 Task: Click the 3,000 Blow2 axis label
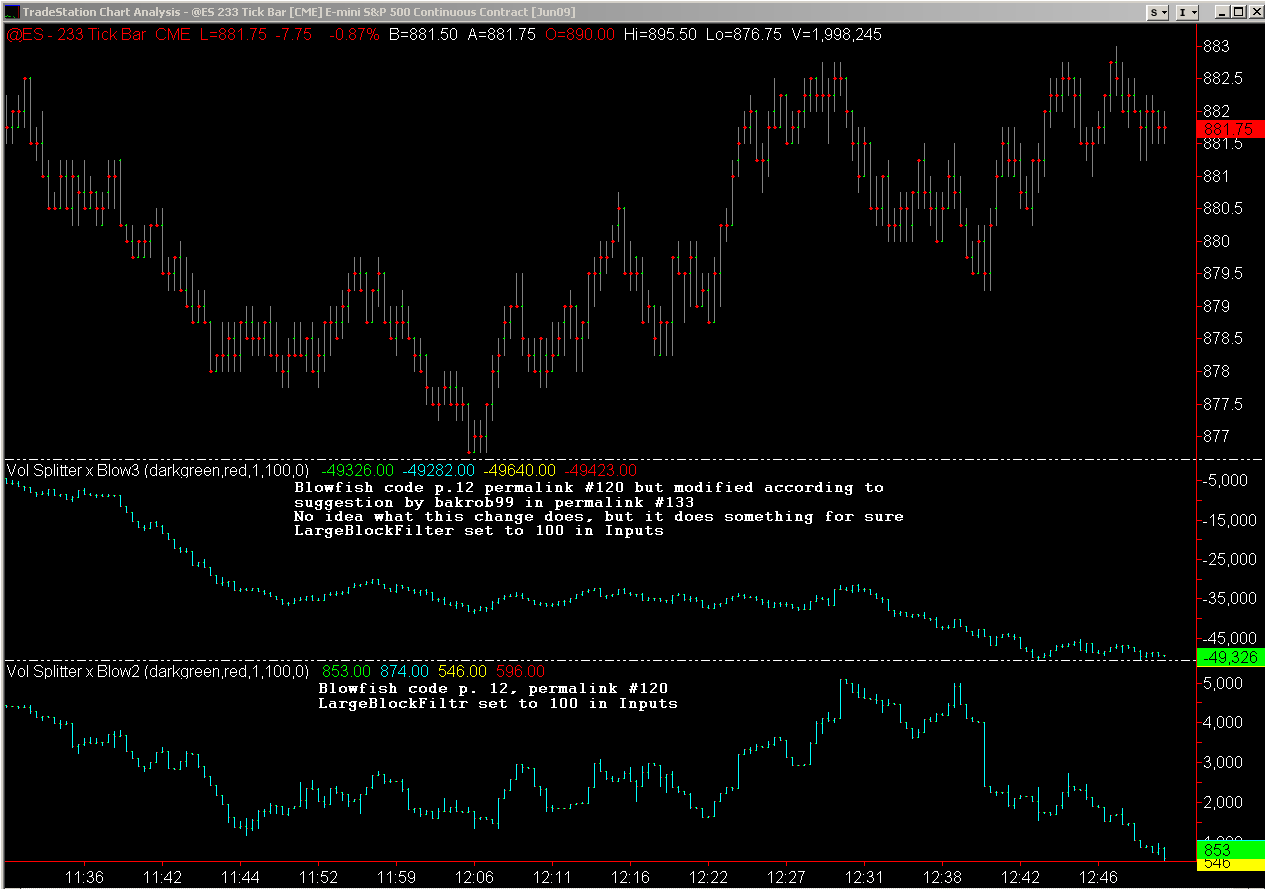pyautogui.click(x=1225, y=763)
